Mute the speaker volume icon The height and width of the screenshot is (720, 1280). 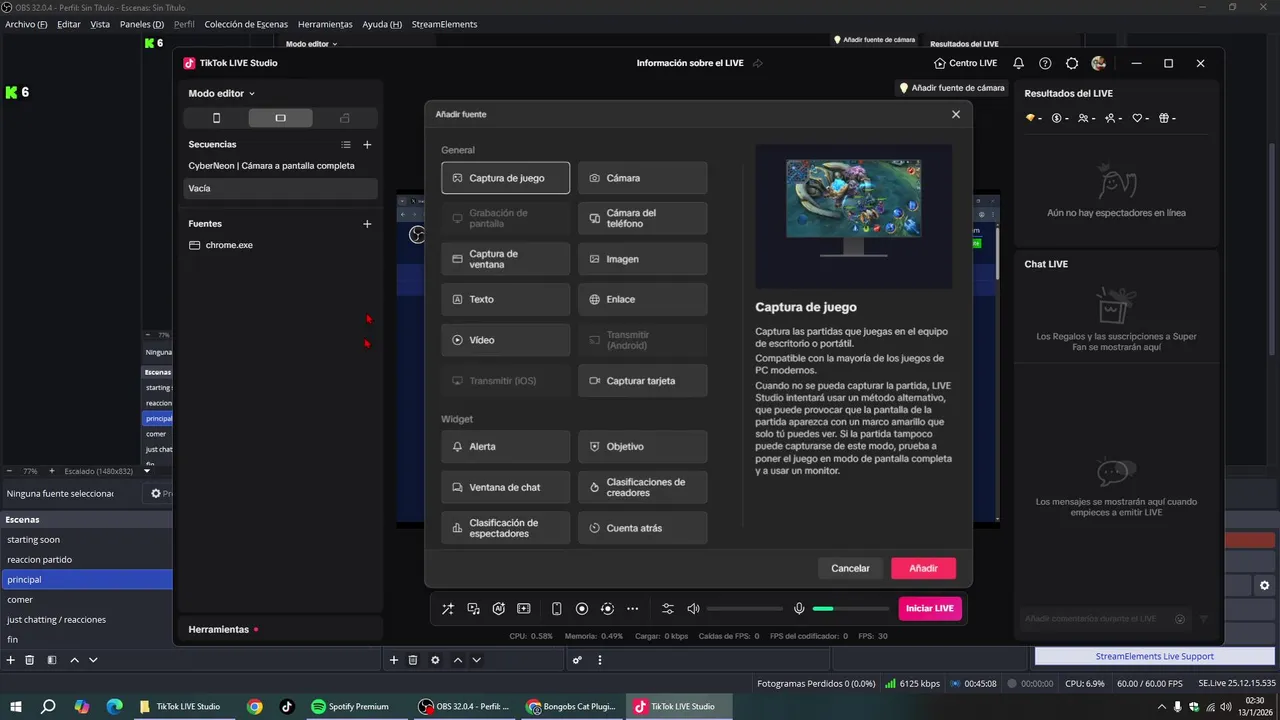pos(693,608)
